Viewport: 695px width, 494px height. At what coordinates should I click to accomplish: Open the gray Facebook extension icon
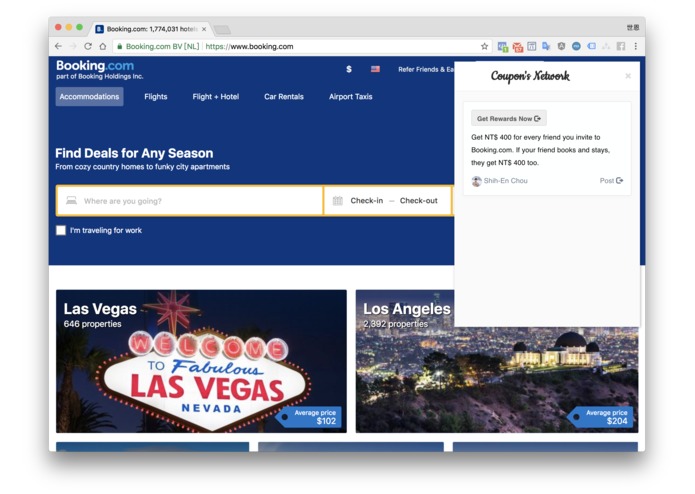(621, 46)
